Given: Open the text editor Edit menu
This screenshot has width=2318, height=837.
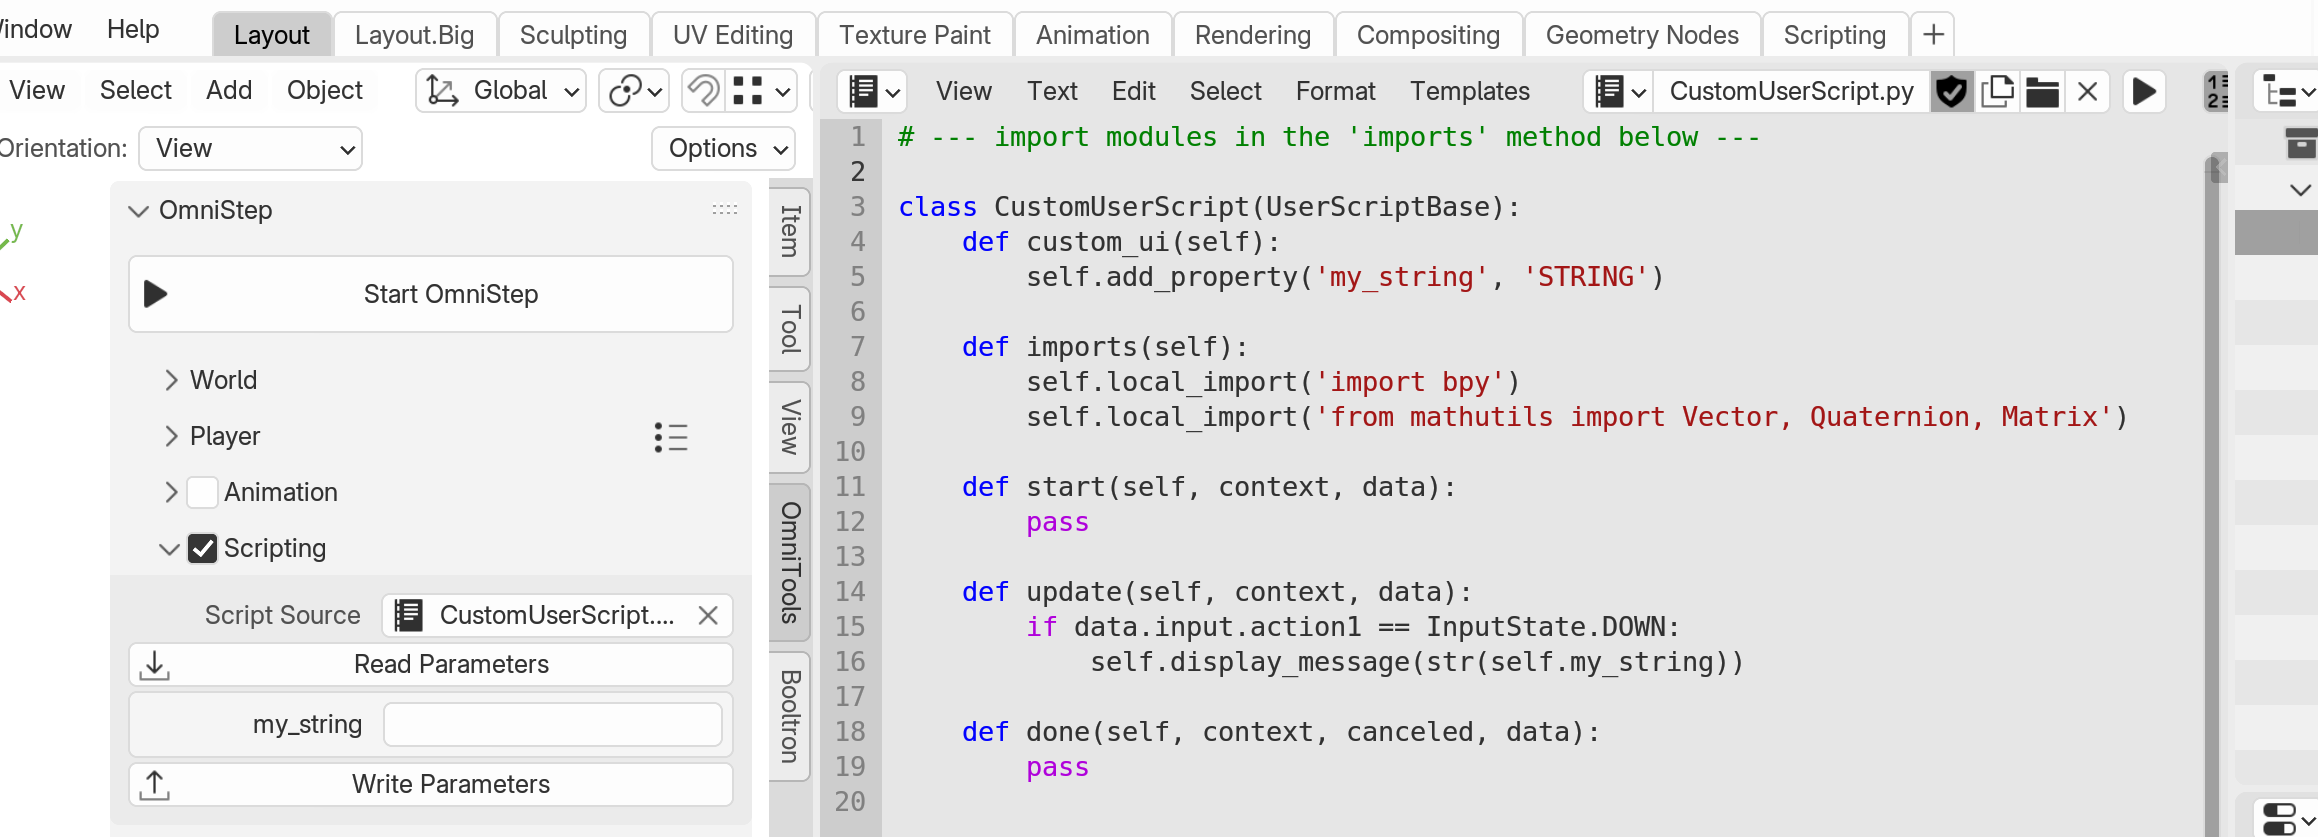Looking at the screenshot, I should [x=1133, y=92].
